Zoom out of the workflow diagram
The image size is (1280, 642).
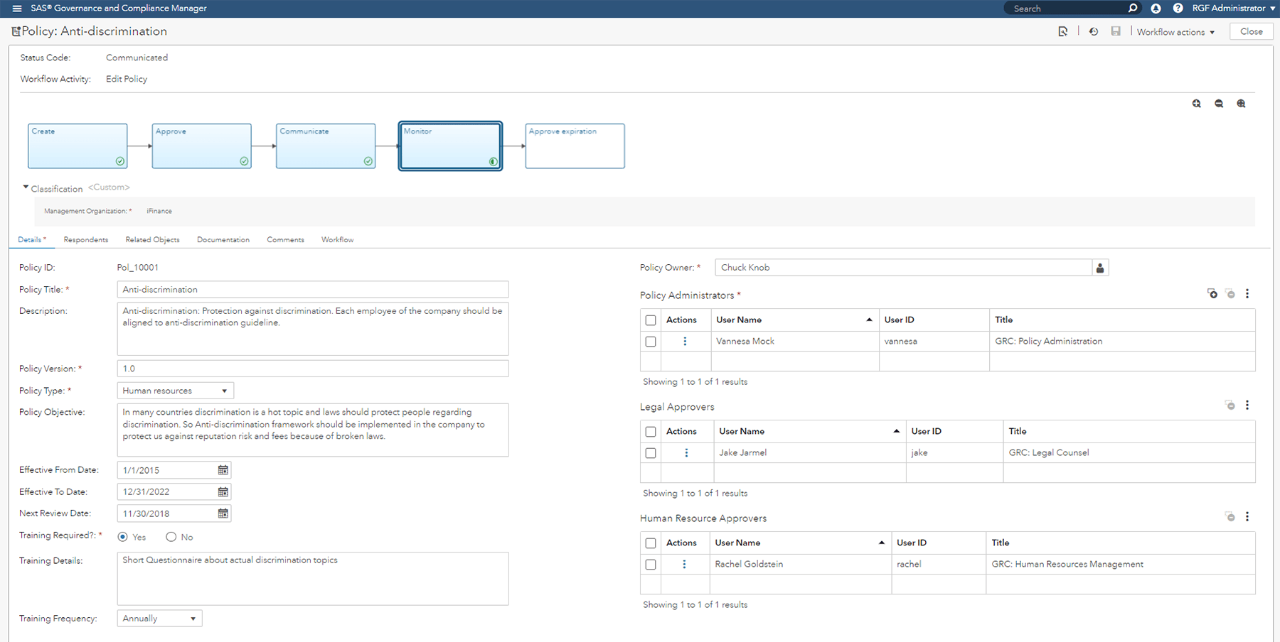point(1219,103)
